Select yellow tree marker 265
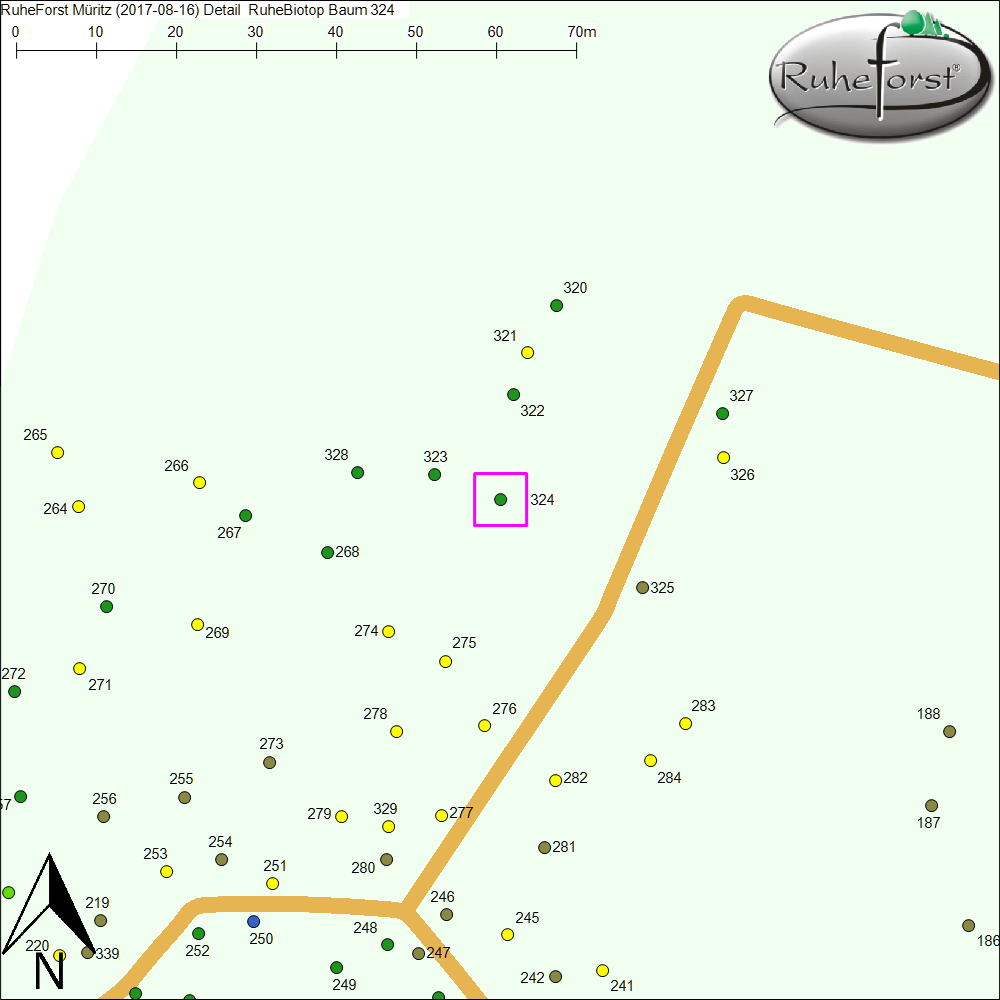The image size is (1000, 1000). pyautogui.click(x=58, y=453)
